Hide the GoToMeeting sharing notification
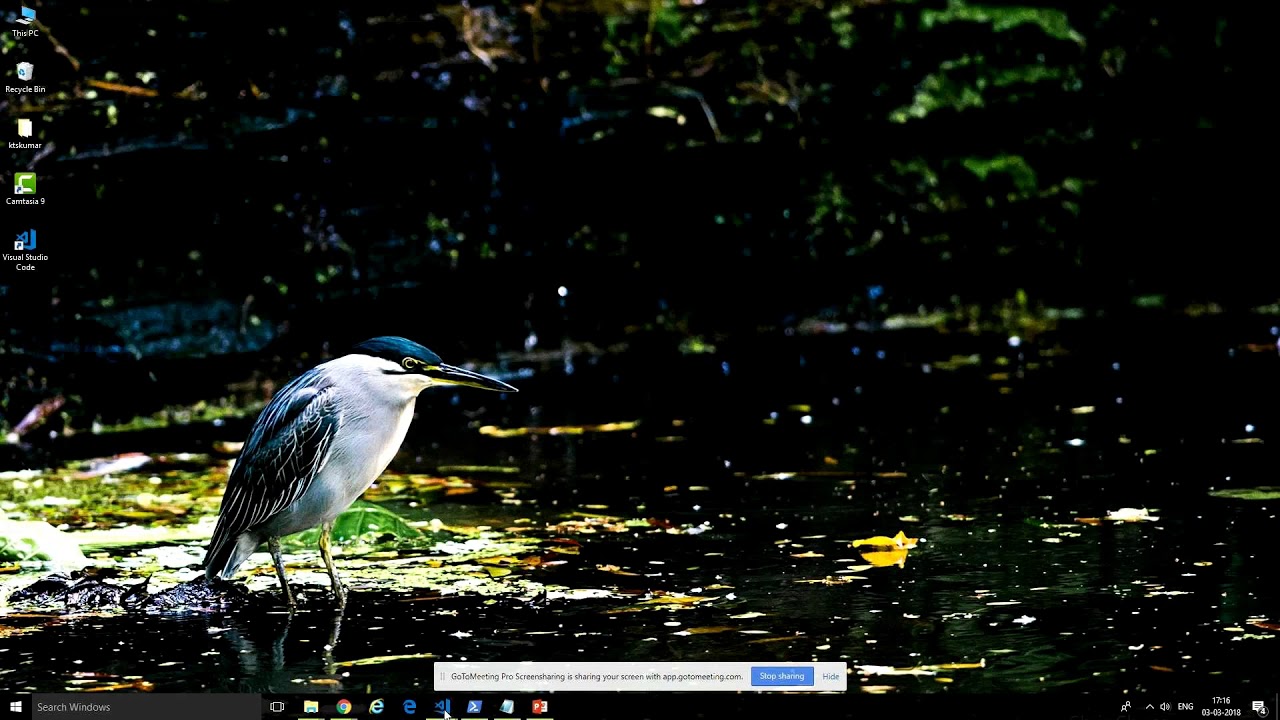This screenshot has width=1280, height=720. [x=831, y=677]
